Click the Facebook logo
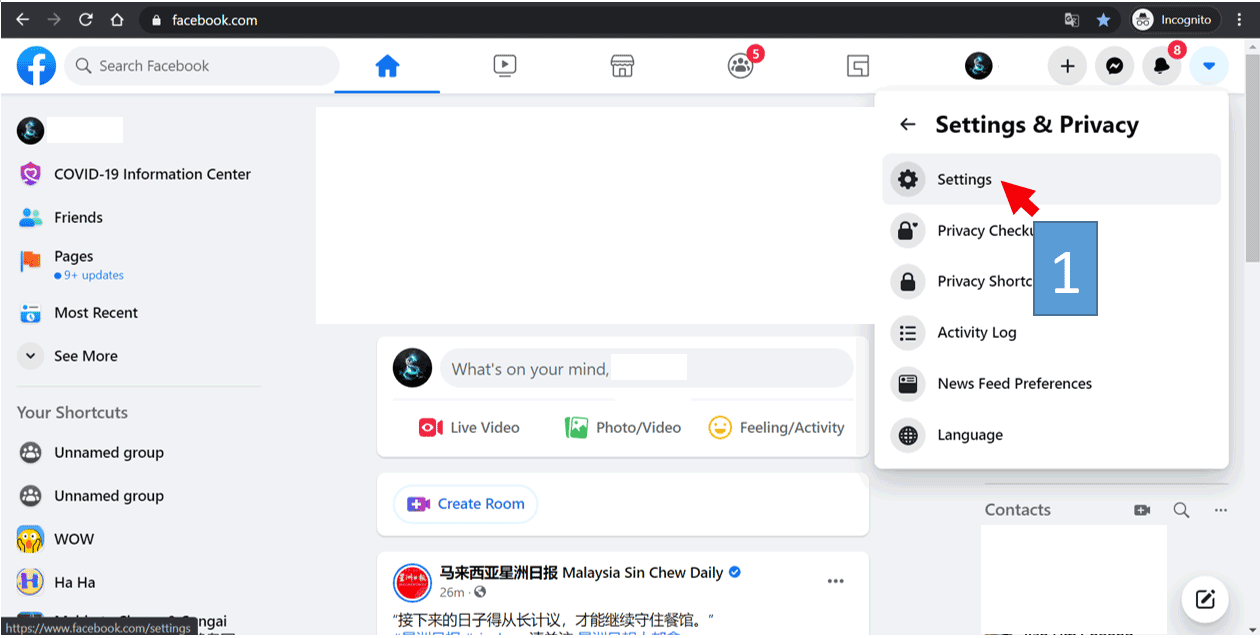Screen dimensions: 1260x638 (x=36, y=66)
